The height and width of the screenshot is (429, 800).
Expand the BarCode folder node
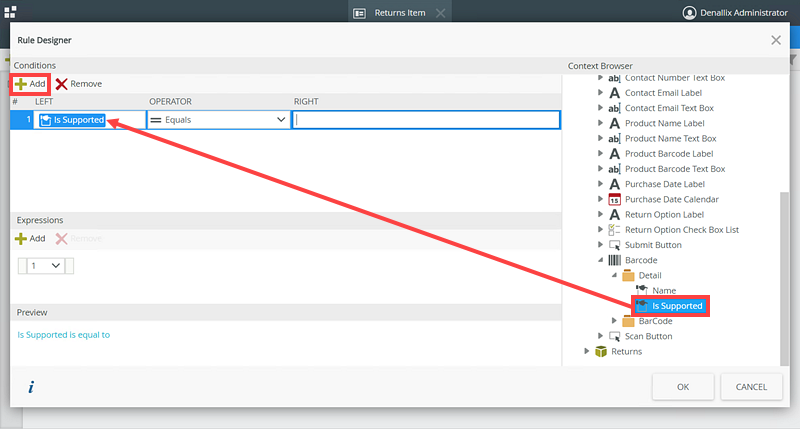tap(614, 321)
